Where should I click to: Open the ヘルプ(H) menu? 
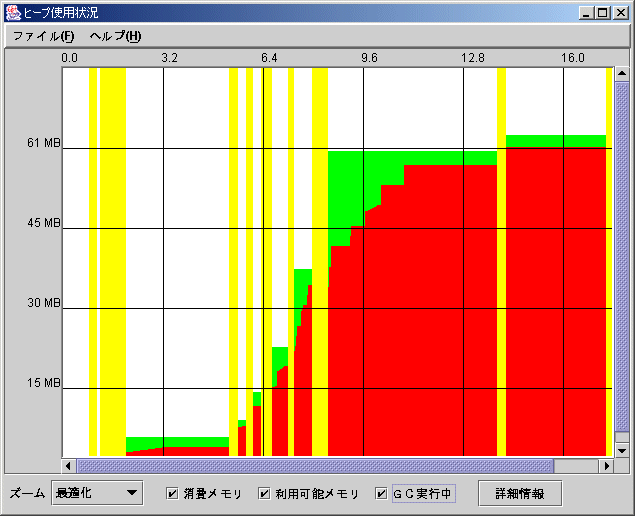click(x=114, y=35)
